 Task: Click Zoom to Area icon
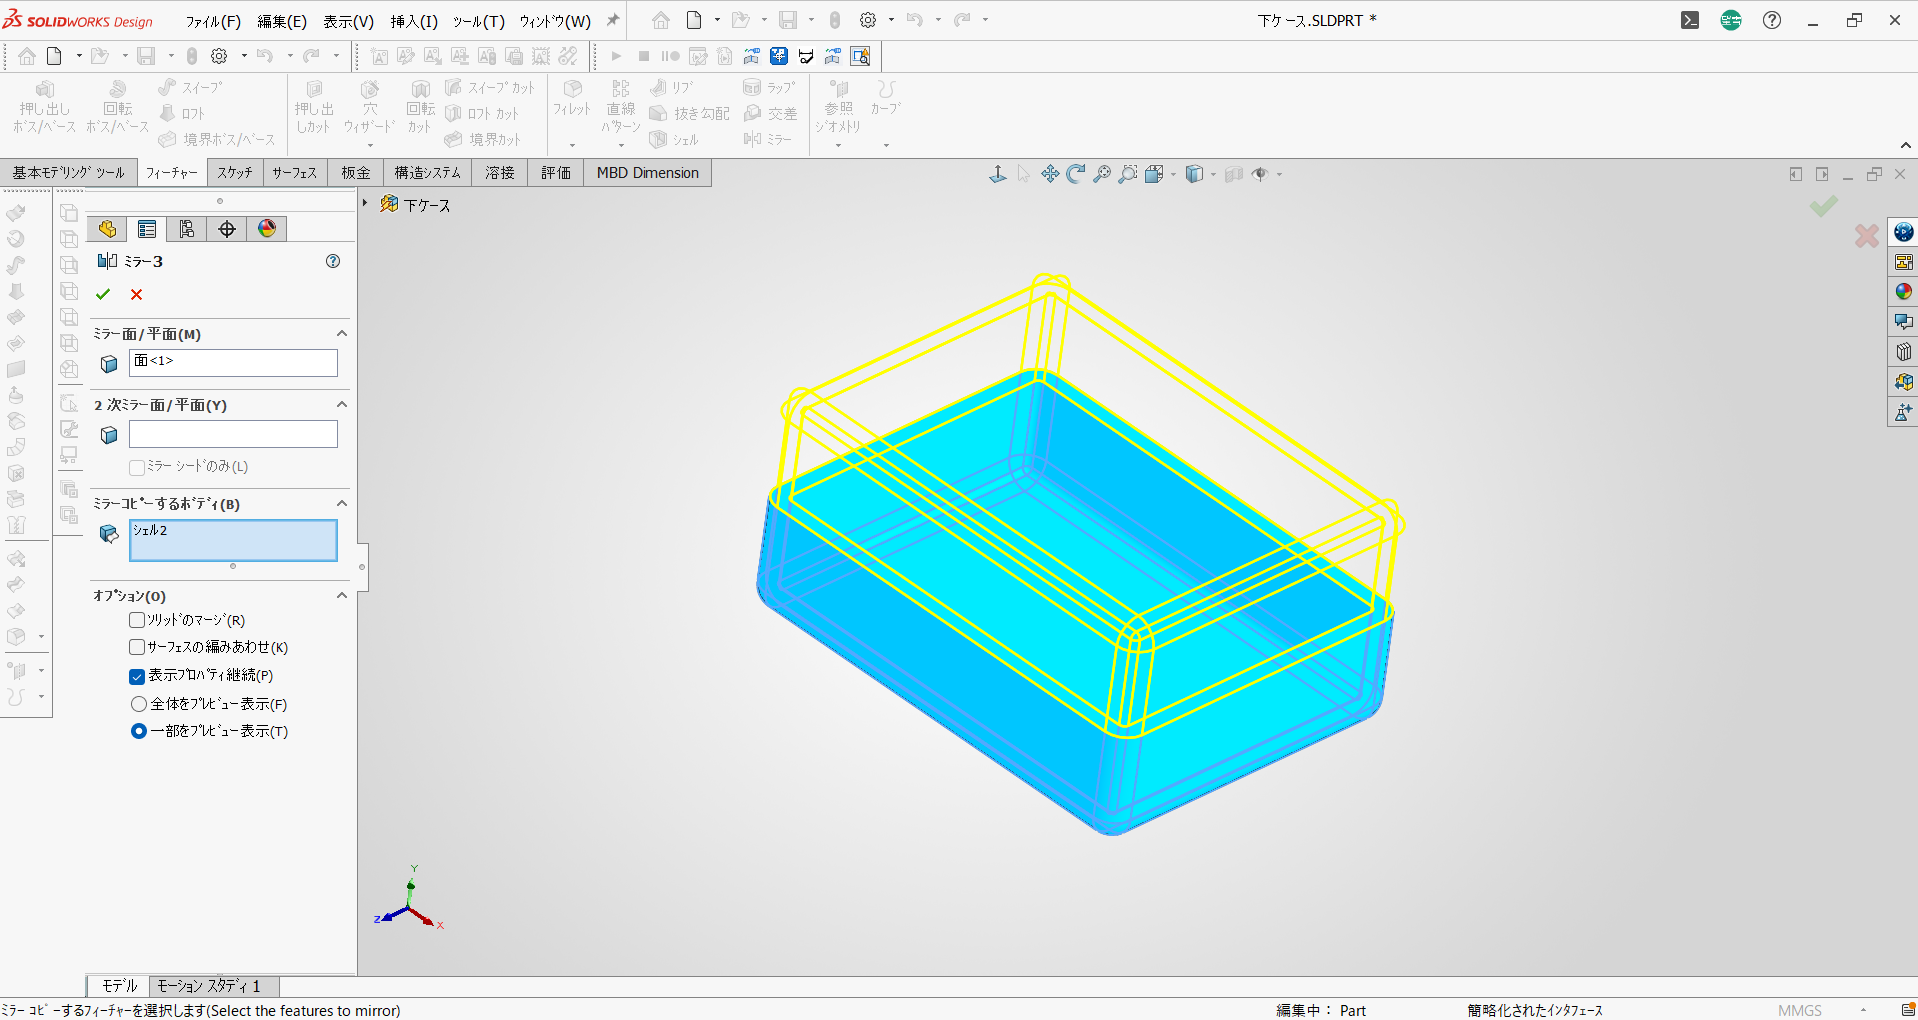[1128, 174]
